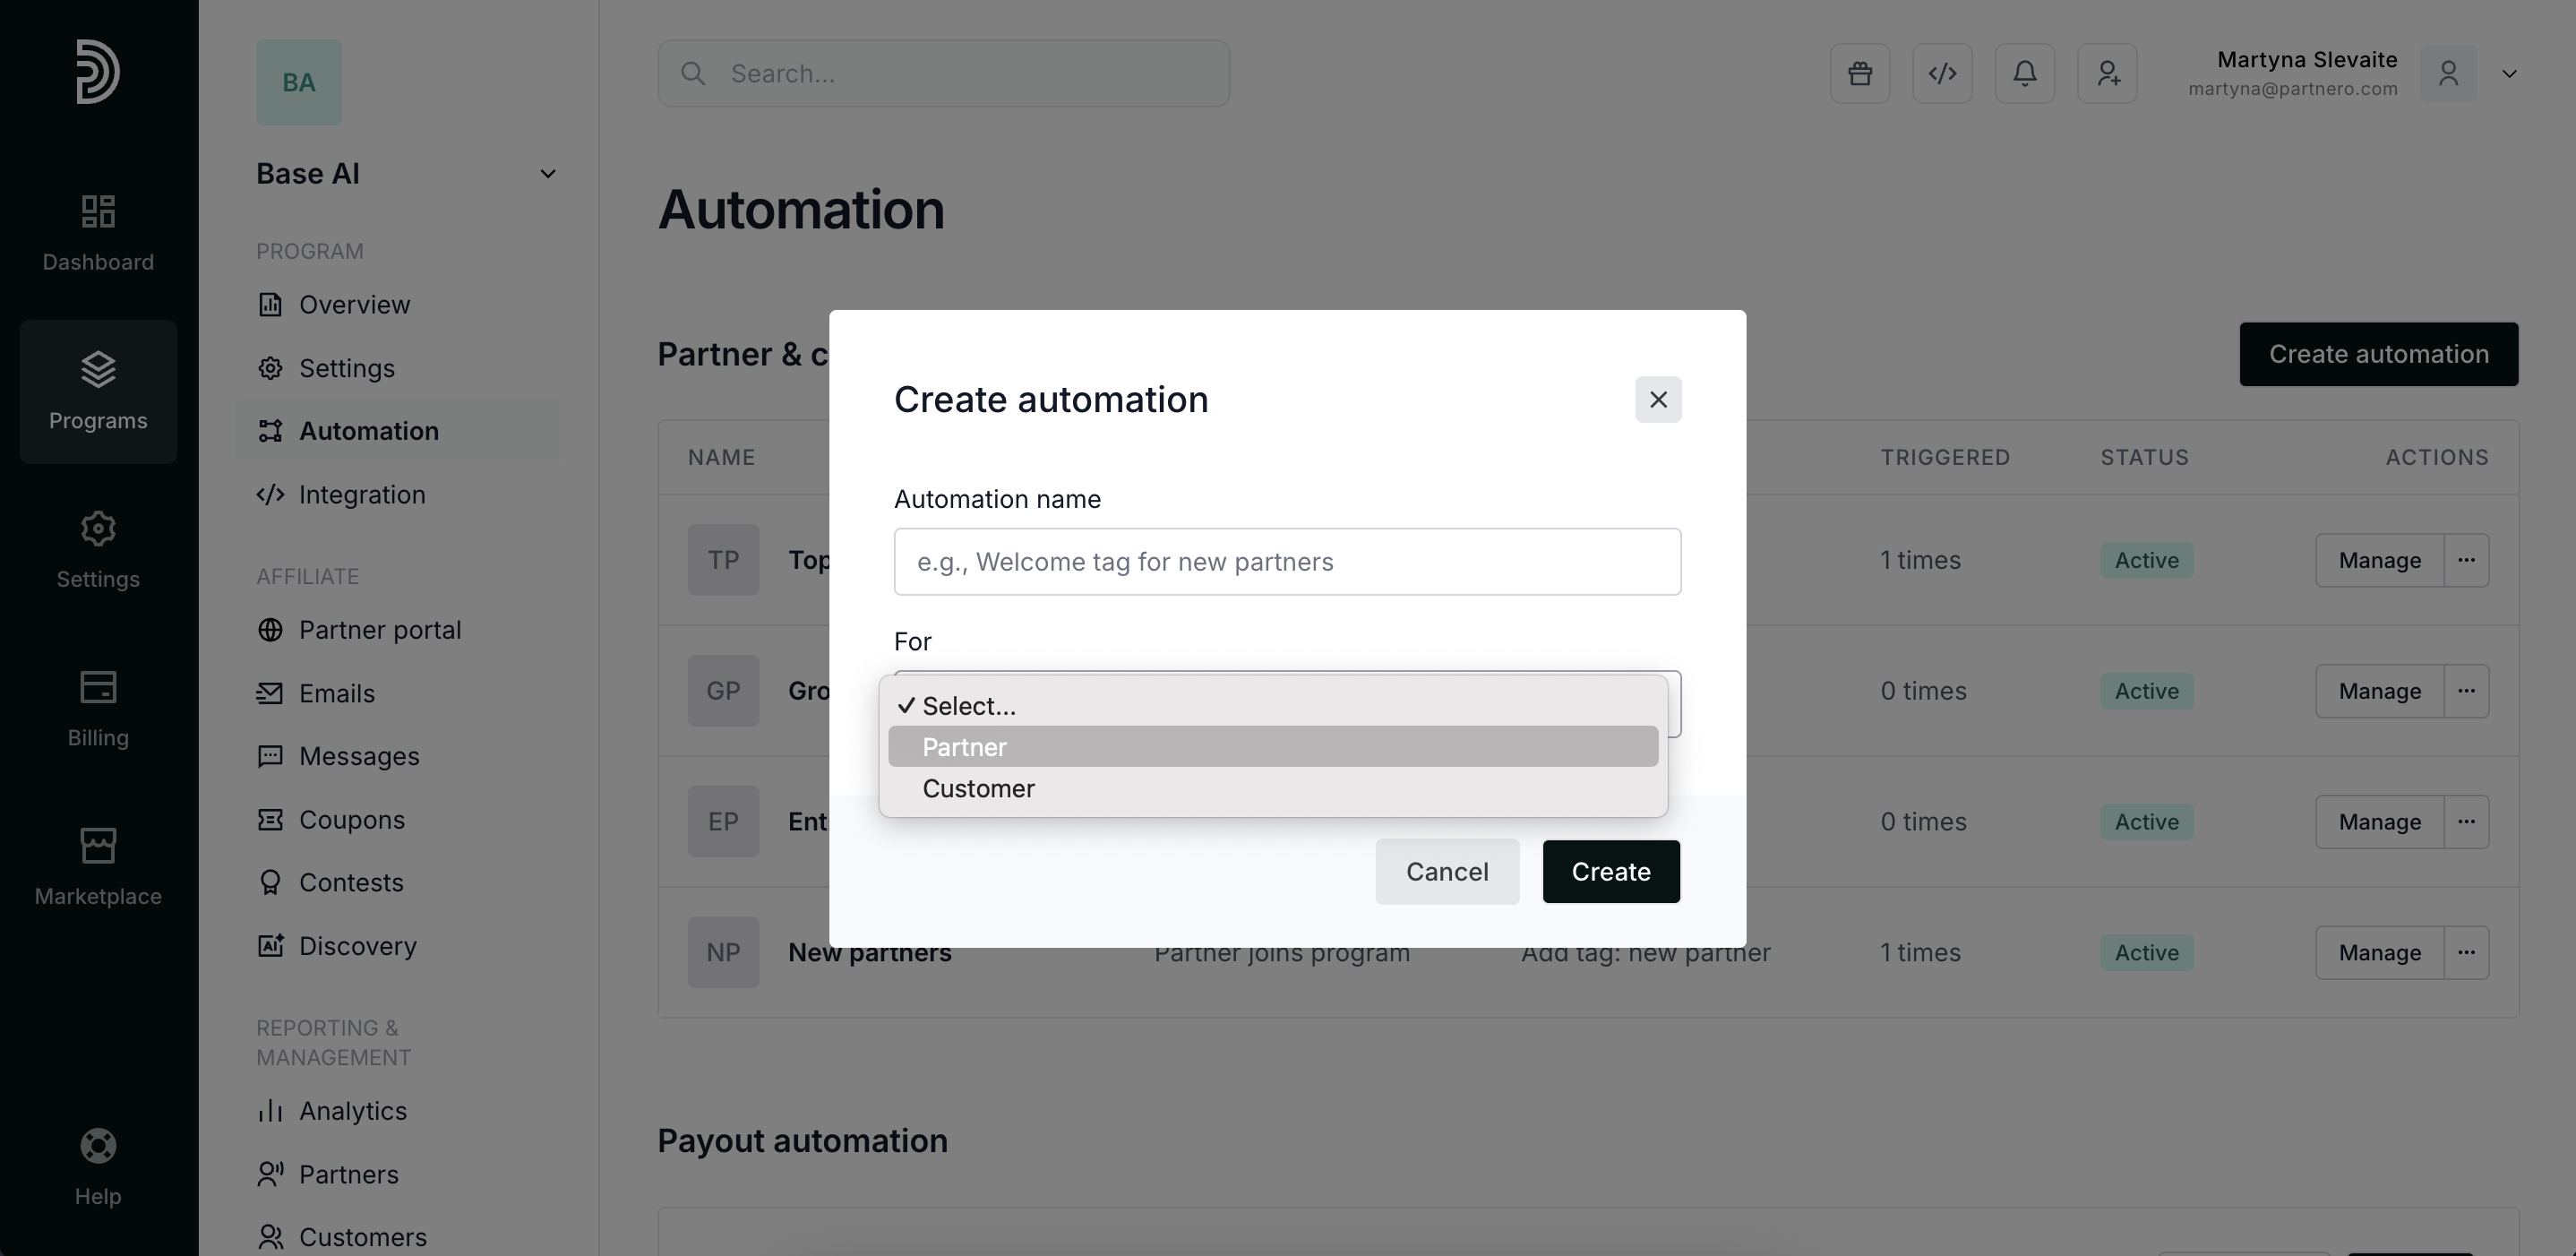Open Partner portal in the sidebar
Image resolution: width=2576 pixels, height=1256 pixels.
click(379, 630)
